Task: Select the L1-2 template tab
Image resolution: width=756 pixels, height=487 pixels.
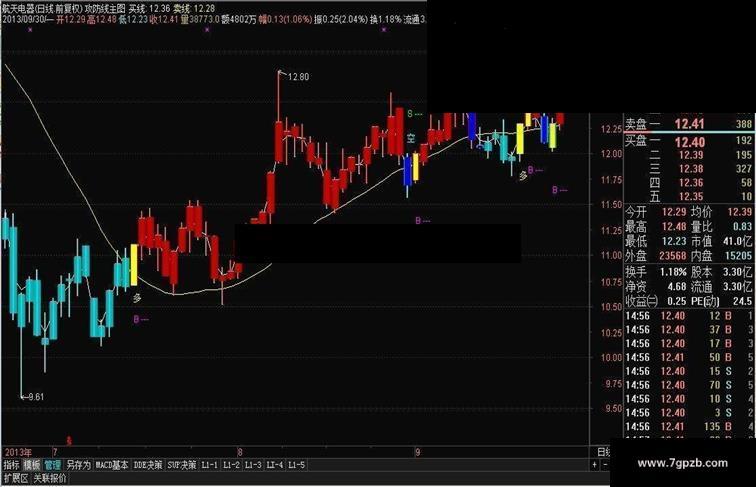Action: point(231,465)
